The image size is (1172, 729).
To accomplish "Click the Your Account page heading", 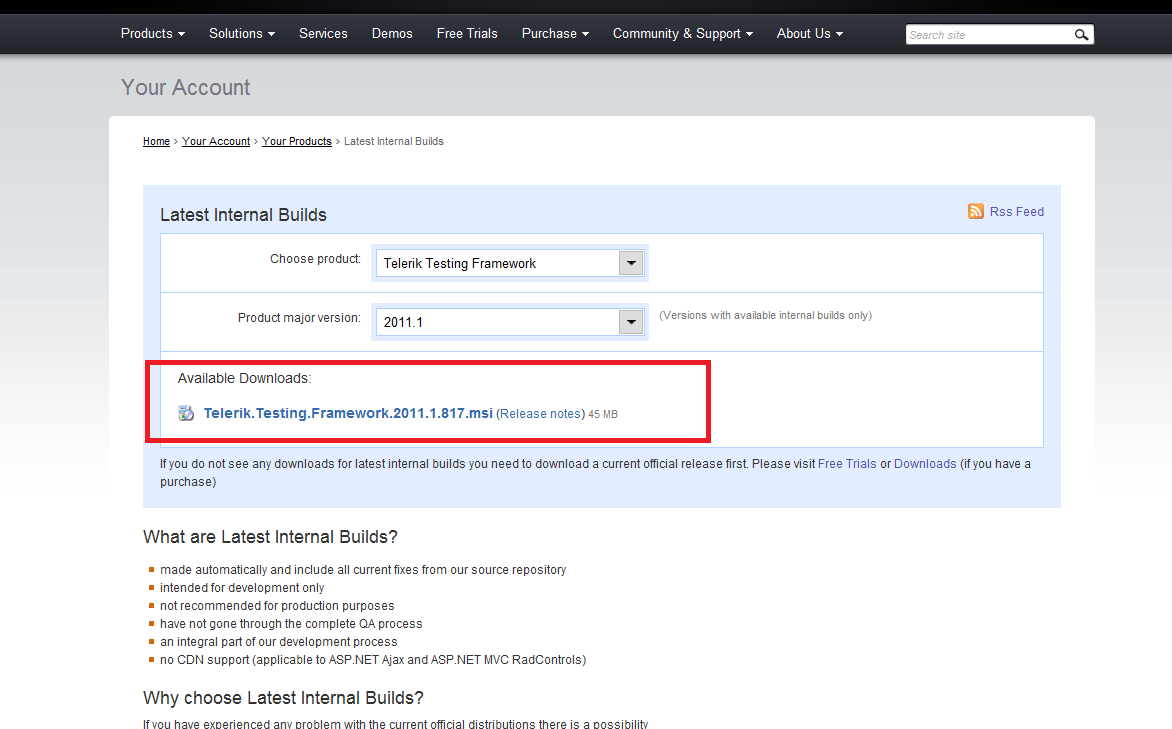I will click(185, 87).
